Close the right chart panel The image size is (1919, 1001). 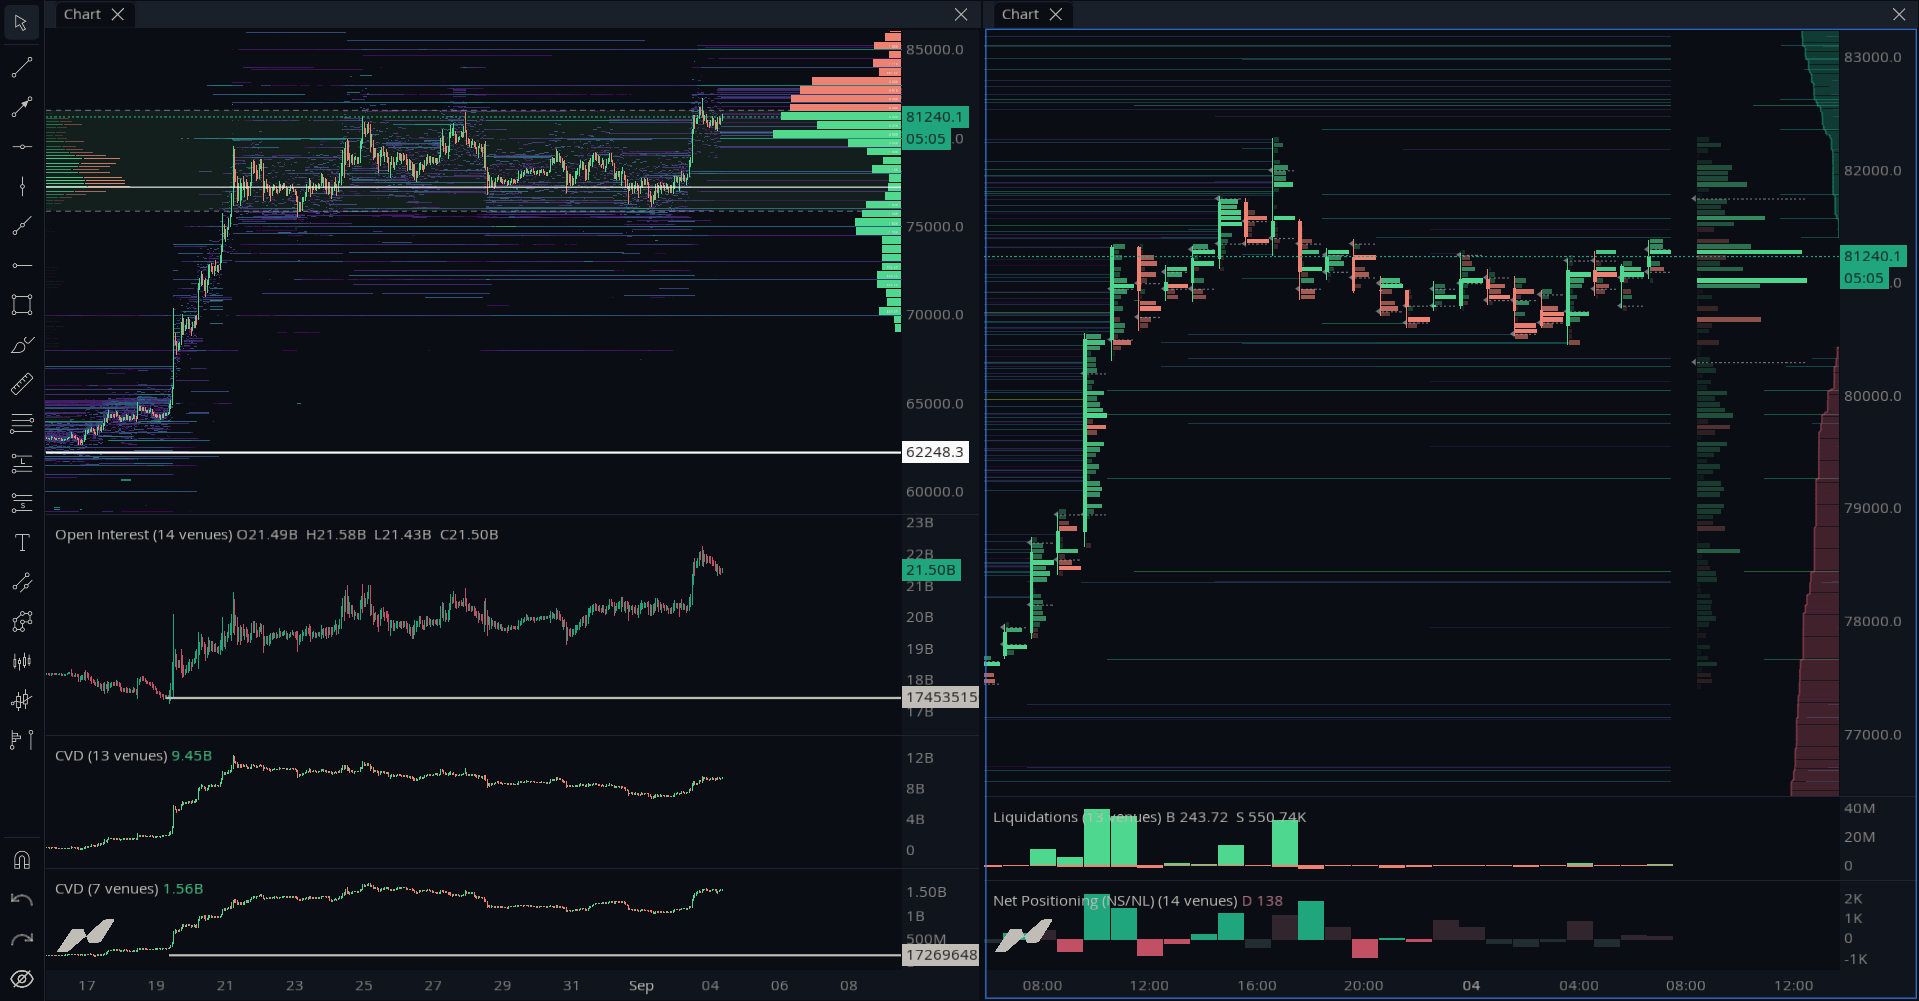1899,14
